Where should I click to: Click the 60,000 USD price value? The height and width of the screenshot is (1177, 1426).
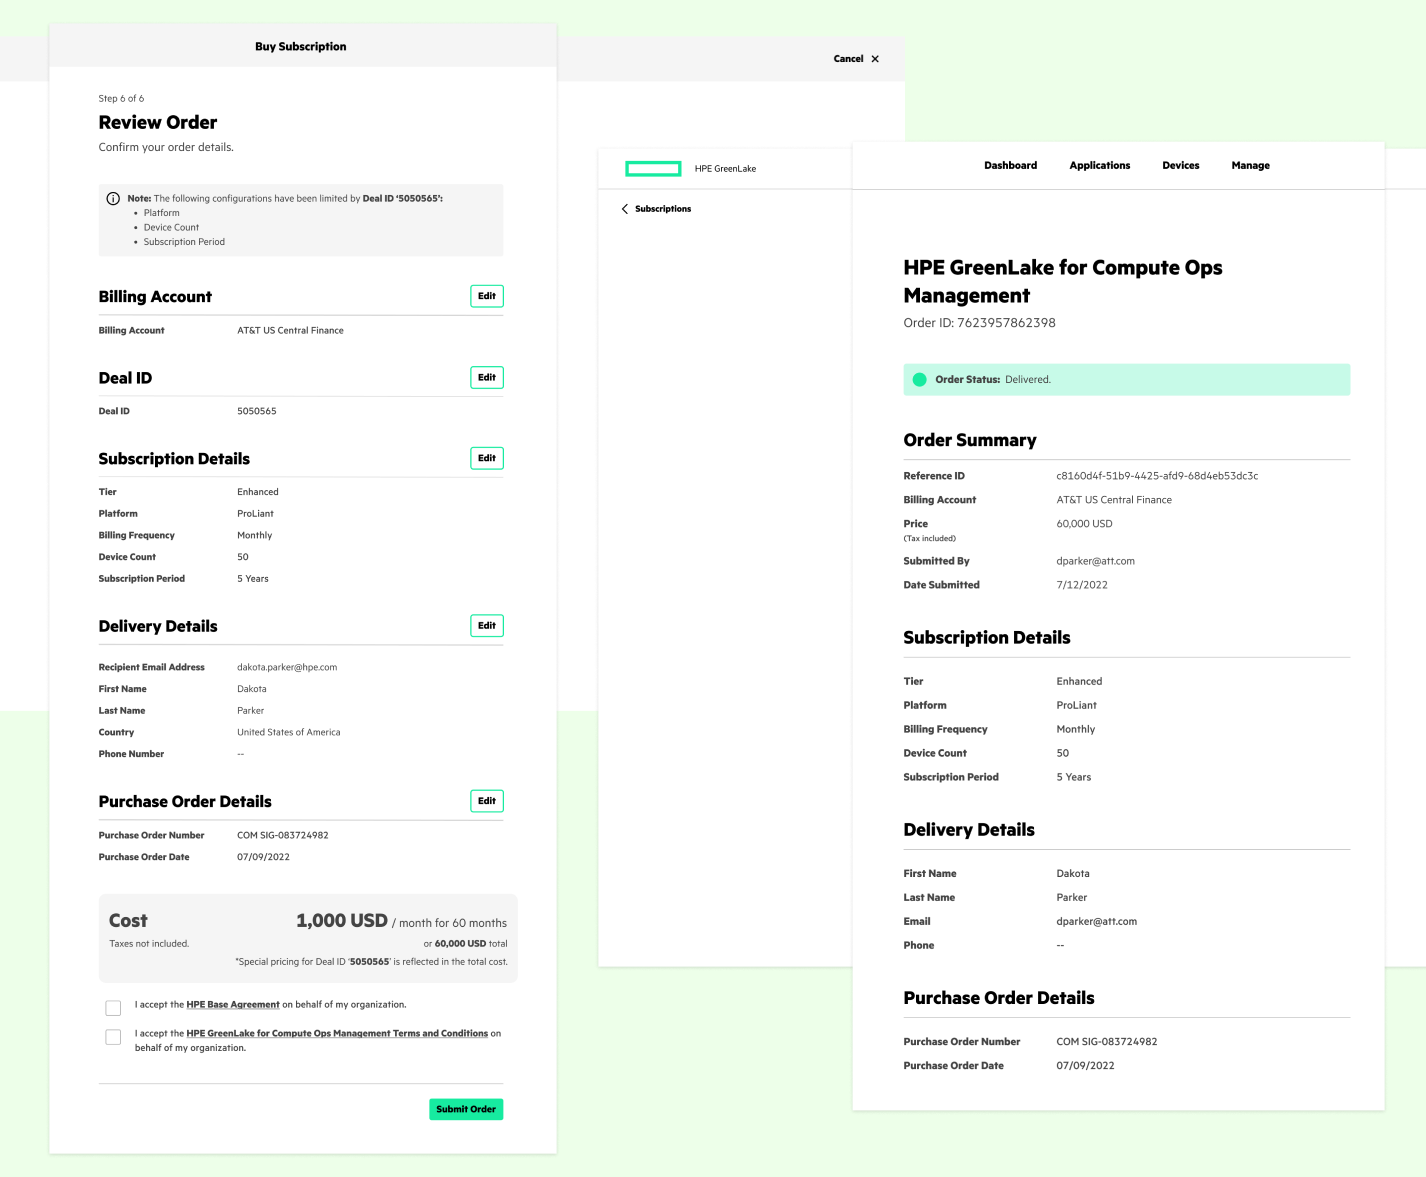[1084, 524]
